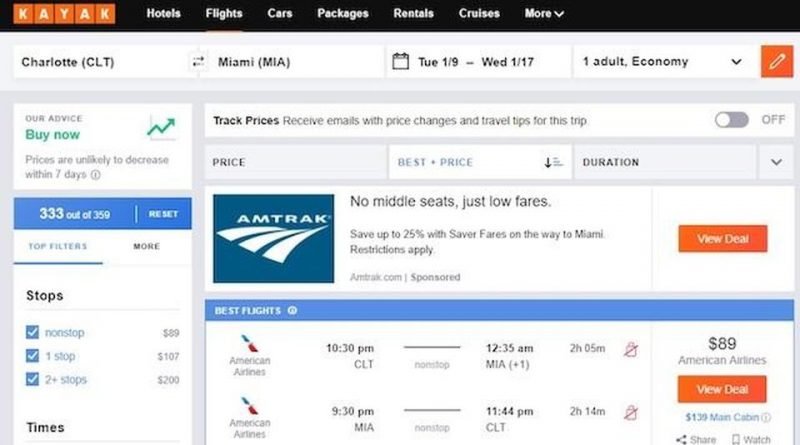Image resolution: width=800 pixels, height=445 pixels.
Task: Click info icon under price advice
Action: tap(96, 175)
